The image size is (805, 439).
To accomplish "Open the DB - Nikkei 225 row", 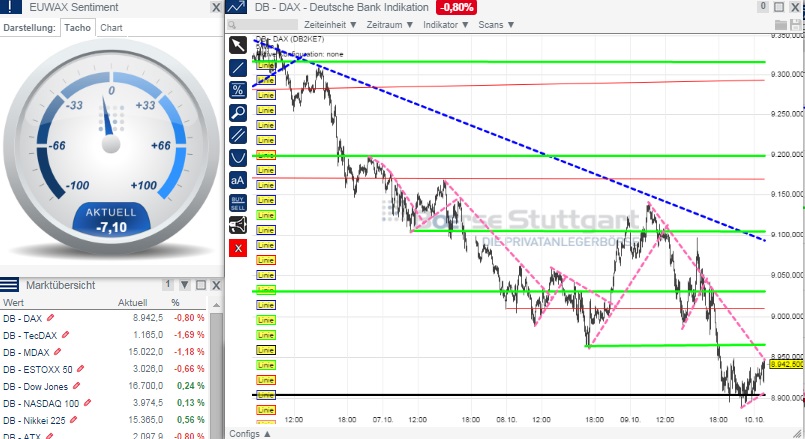I will tap(104, 420).
